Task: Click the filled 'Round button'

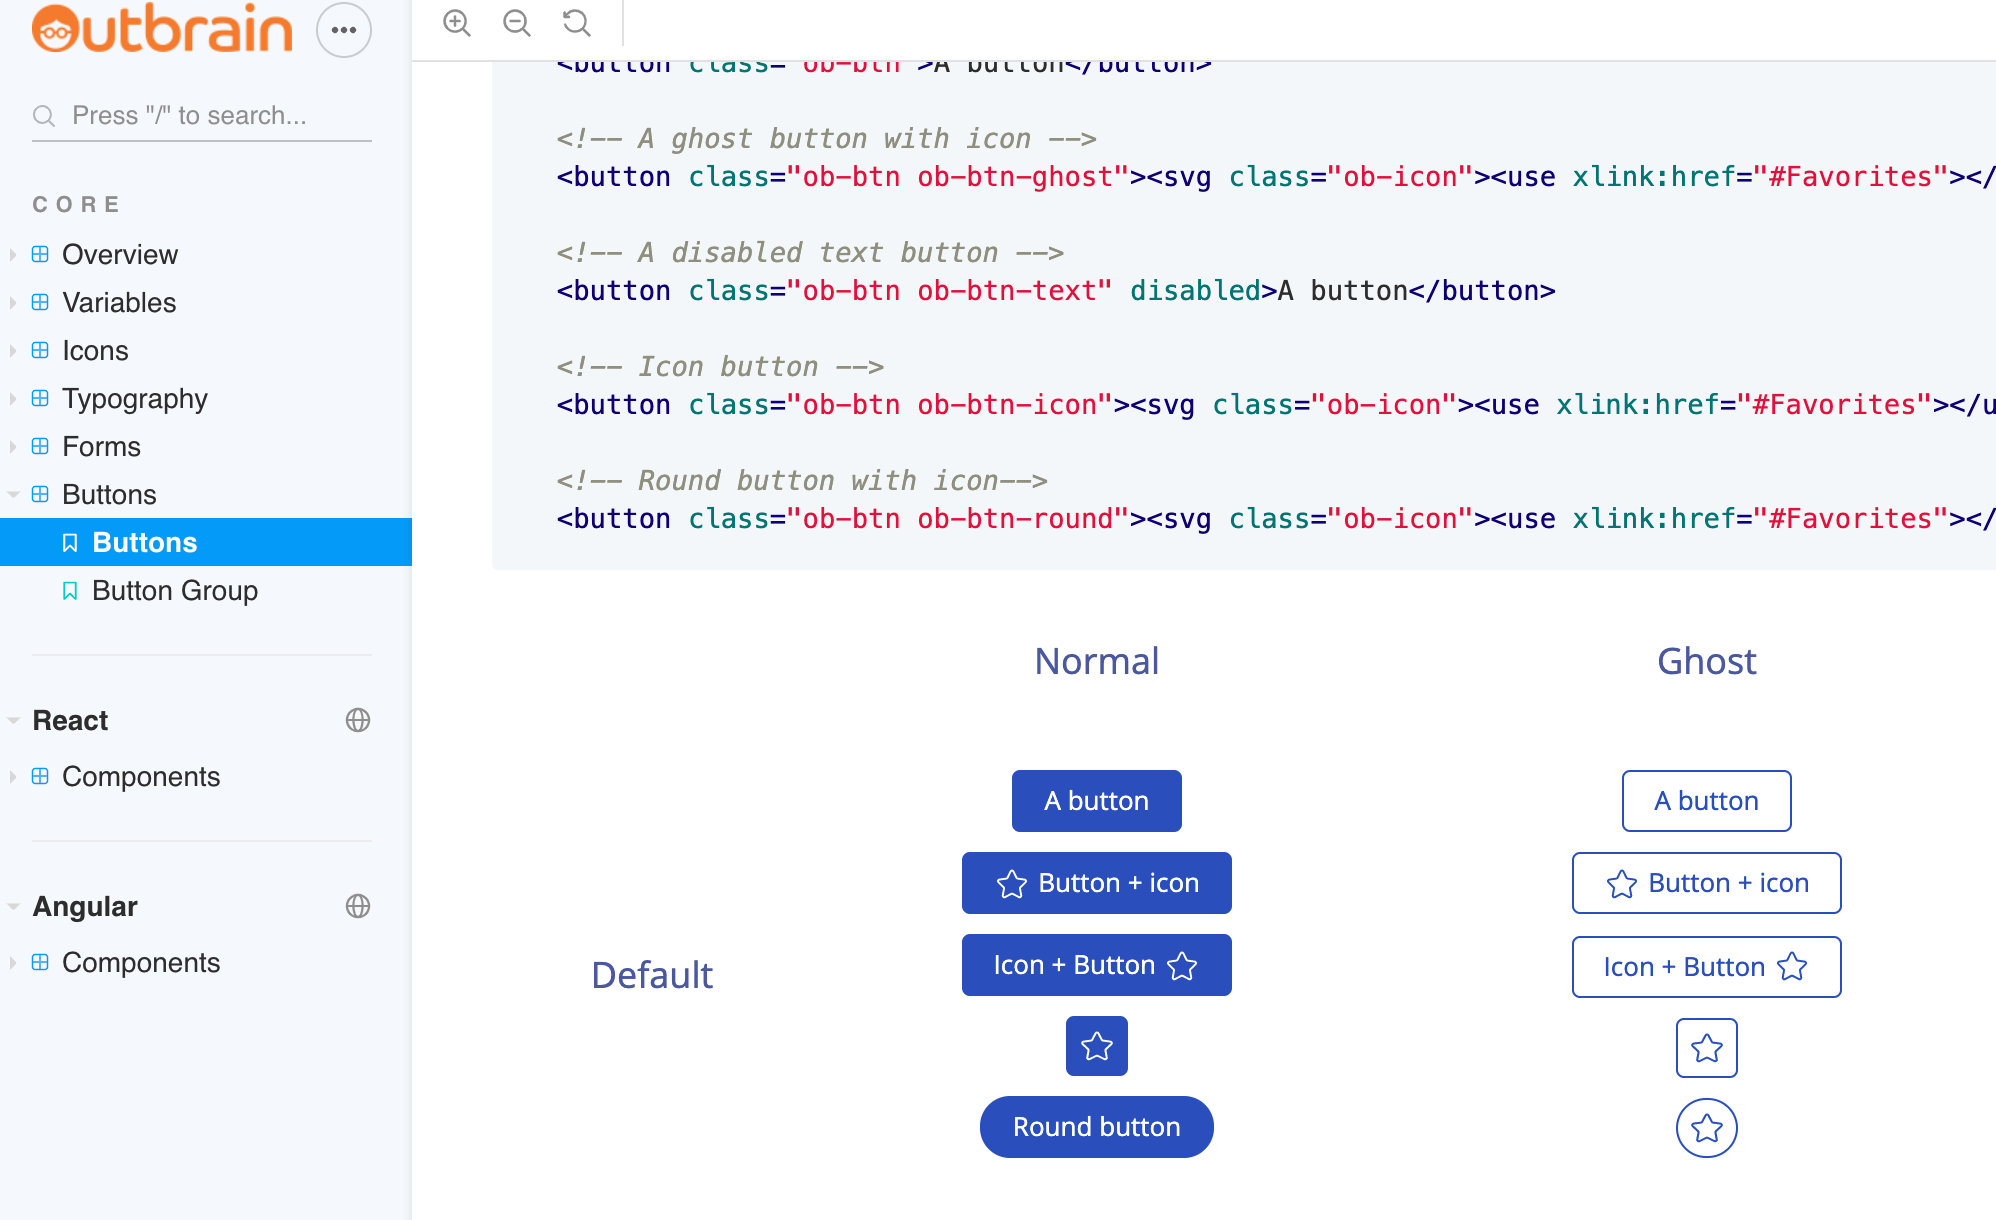Action: pyautogui.click(x=1096, y=1127)
